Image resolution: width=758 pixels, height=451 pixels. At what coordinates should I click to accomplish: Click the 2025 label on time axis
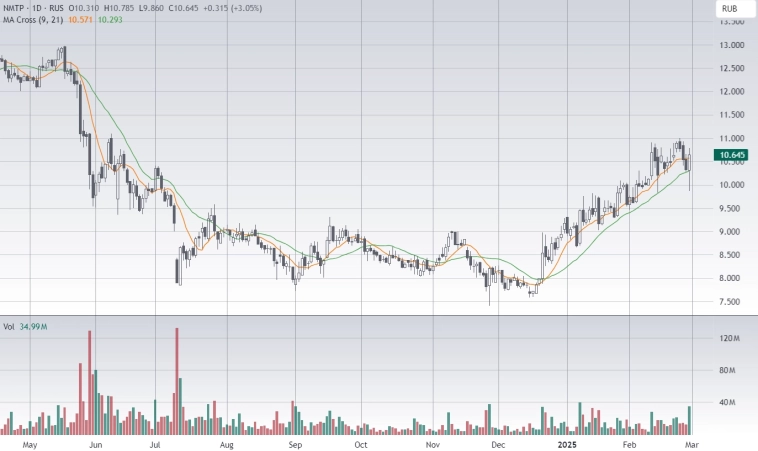coord(567,445)
